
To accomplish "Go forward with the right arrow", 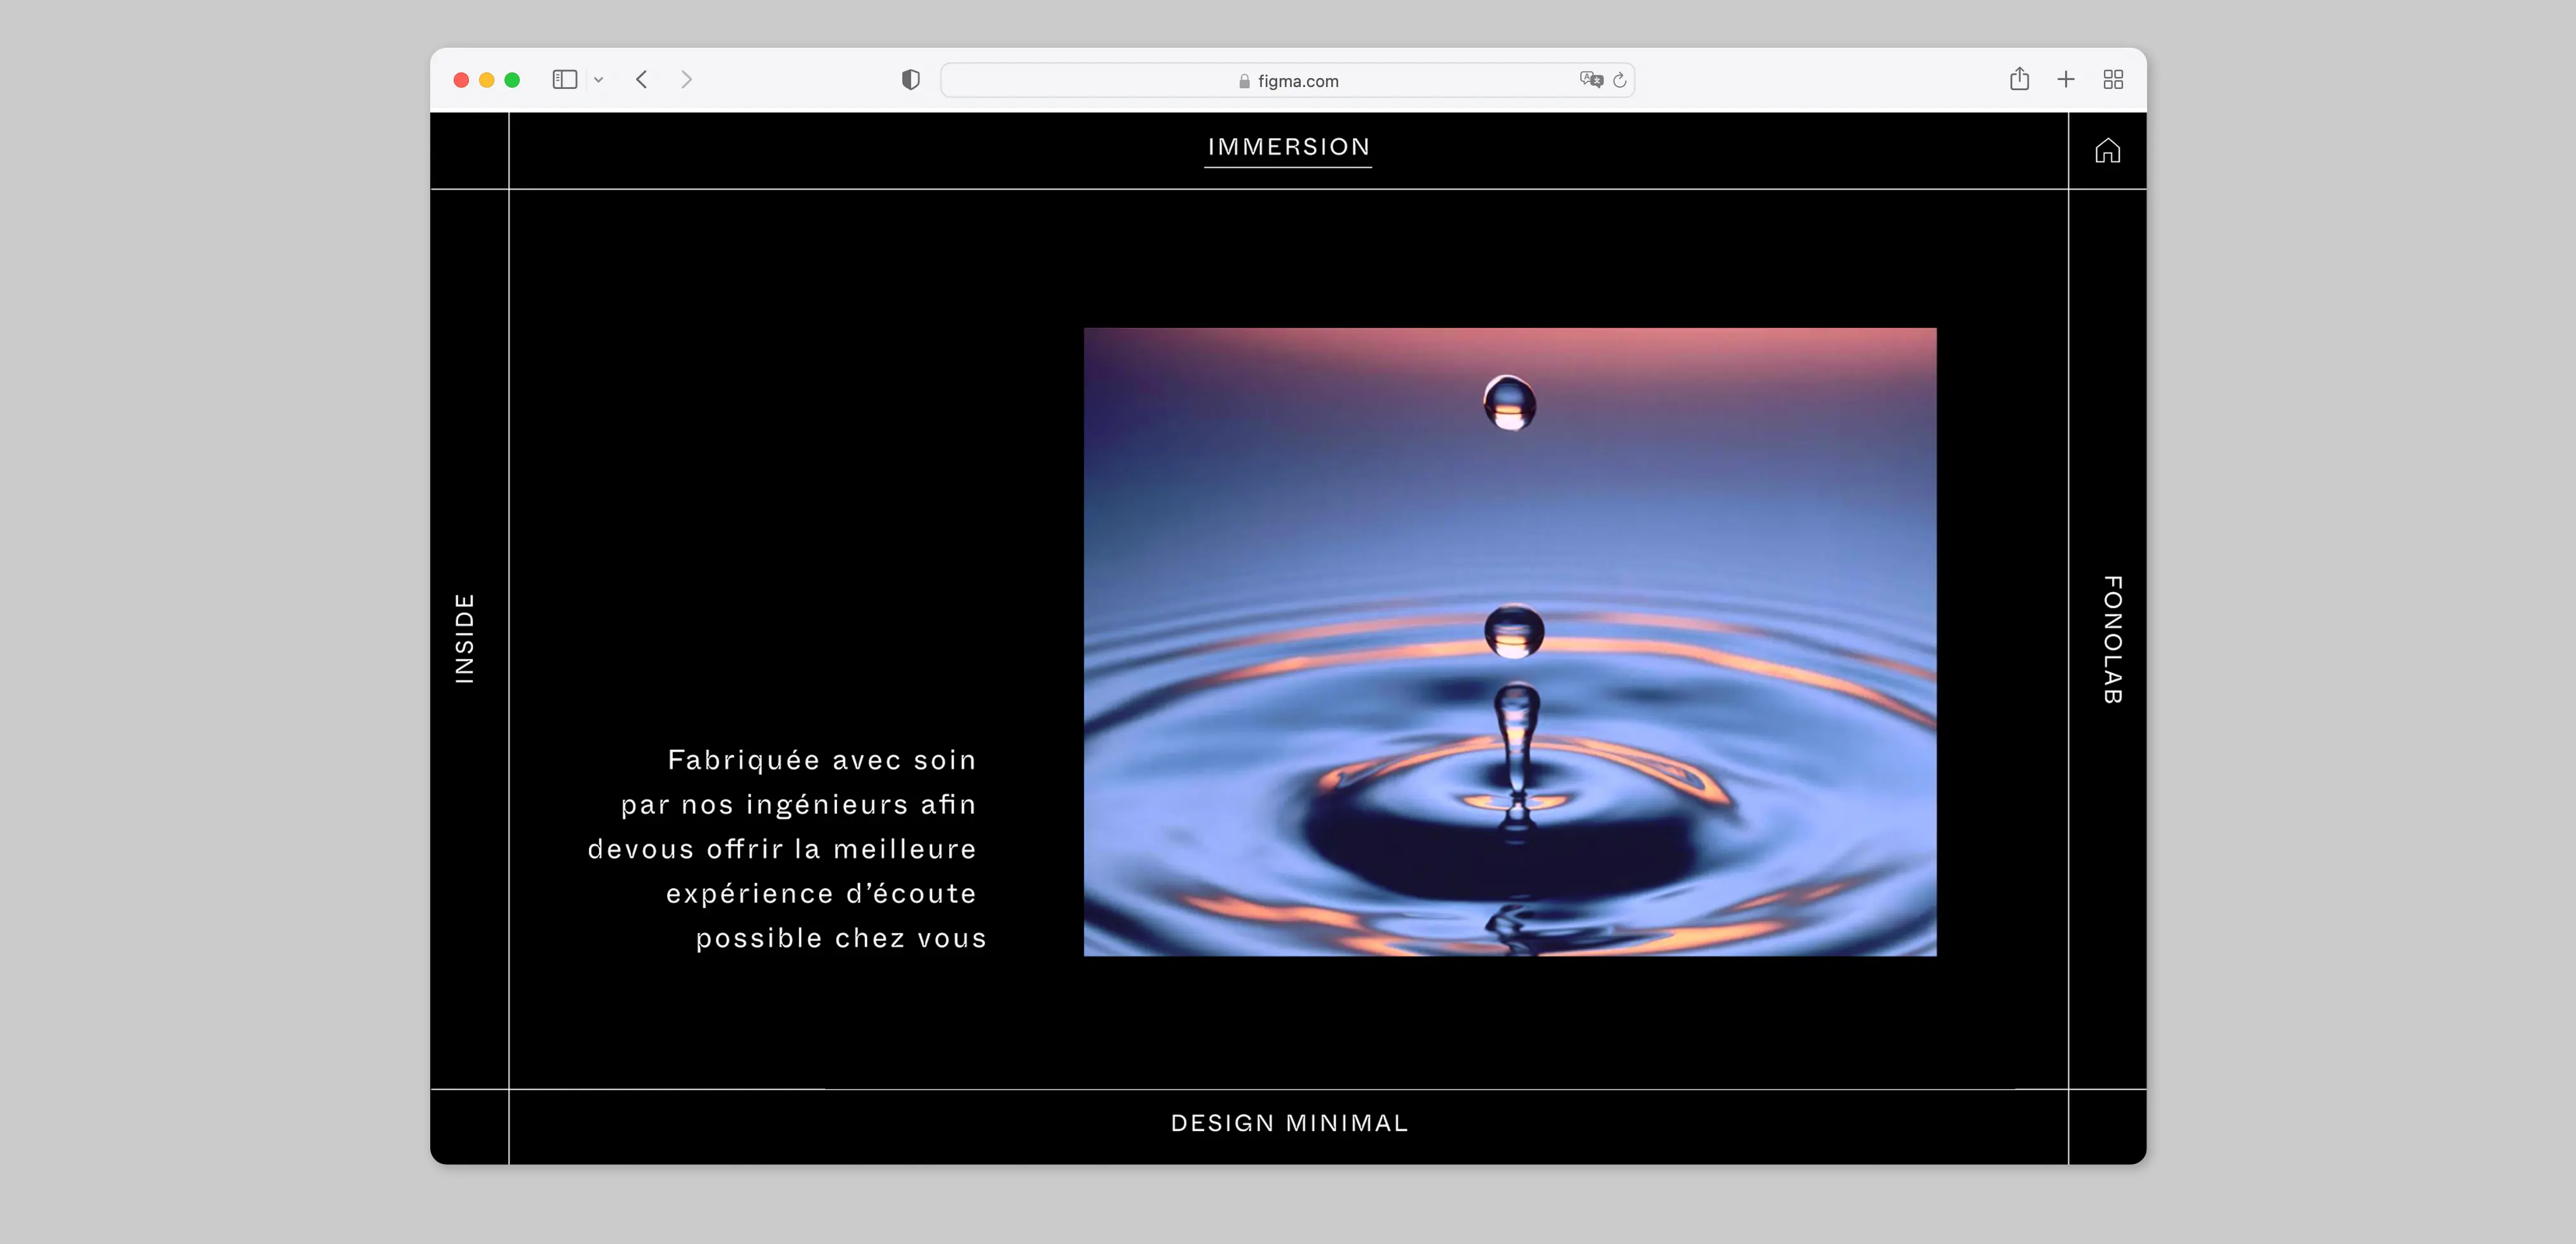I will tap(686, 80).
